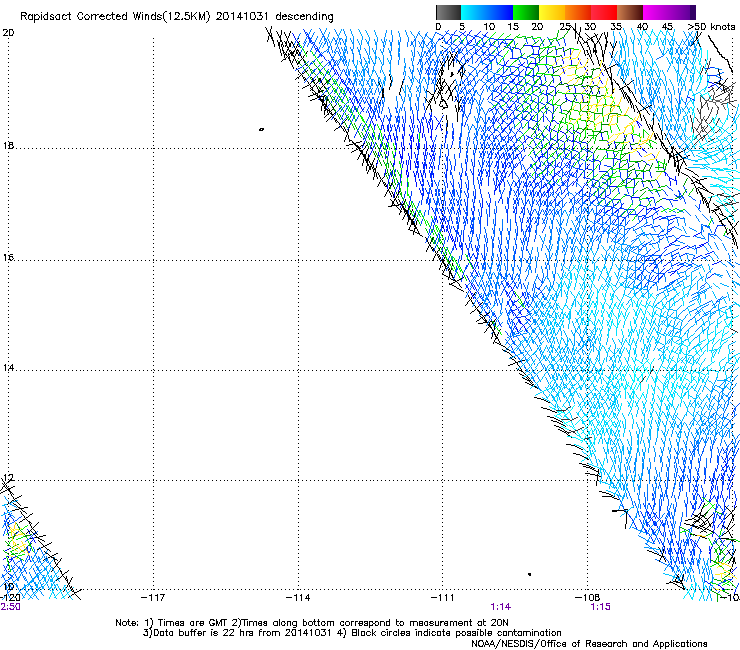Click the latitude label '20' at top left
Image resolution: width=740 pixels, height=650 pixels.
coord(8,33)
